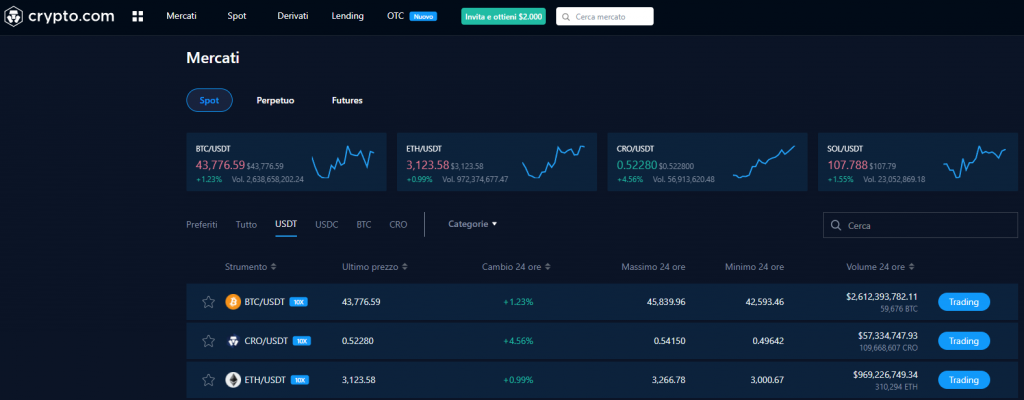Open the CRO/USDT sparkline chart card
This screenshot has height=400, width=1024.
coord(707,162)
